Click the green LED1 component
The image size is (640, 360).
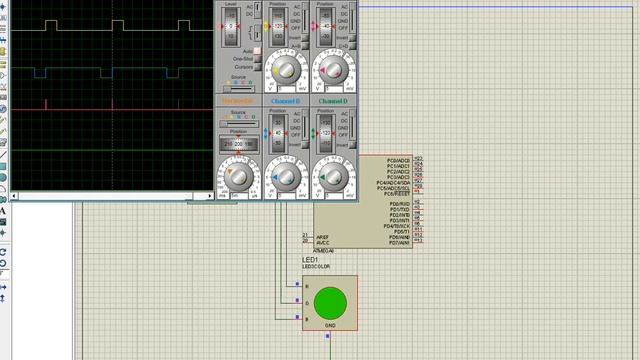(330, 303)
